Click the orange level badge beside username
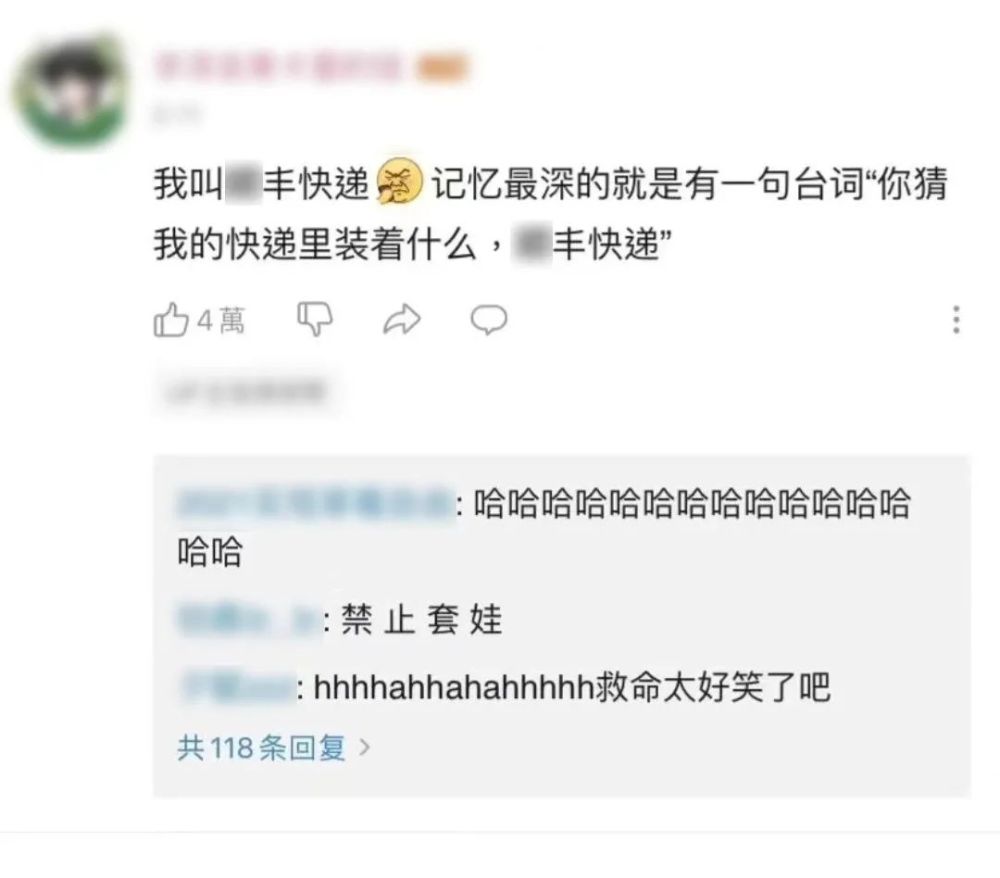The image size is (1000, 878). click(443, 68)
